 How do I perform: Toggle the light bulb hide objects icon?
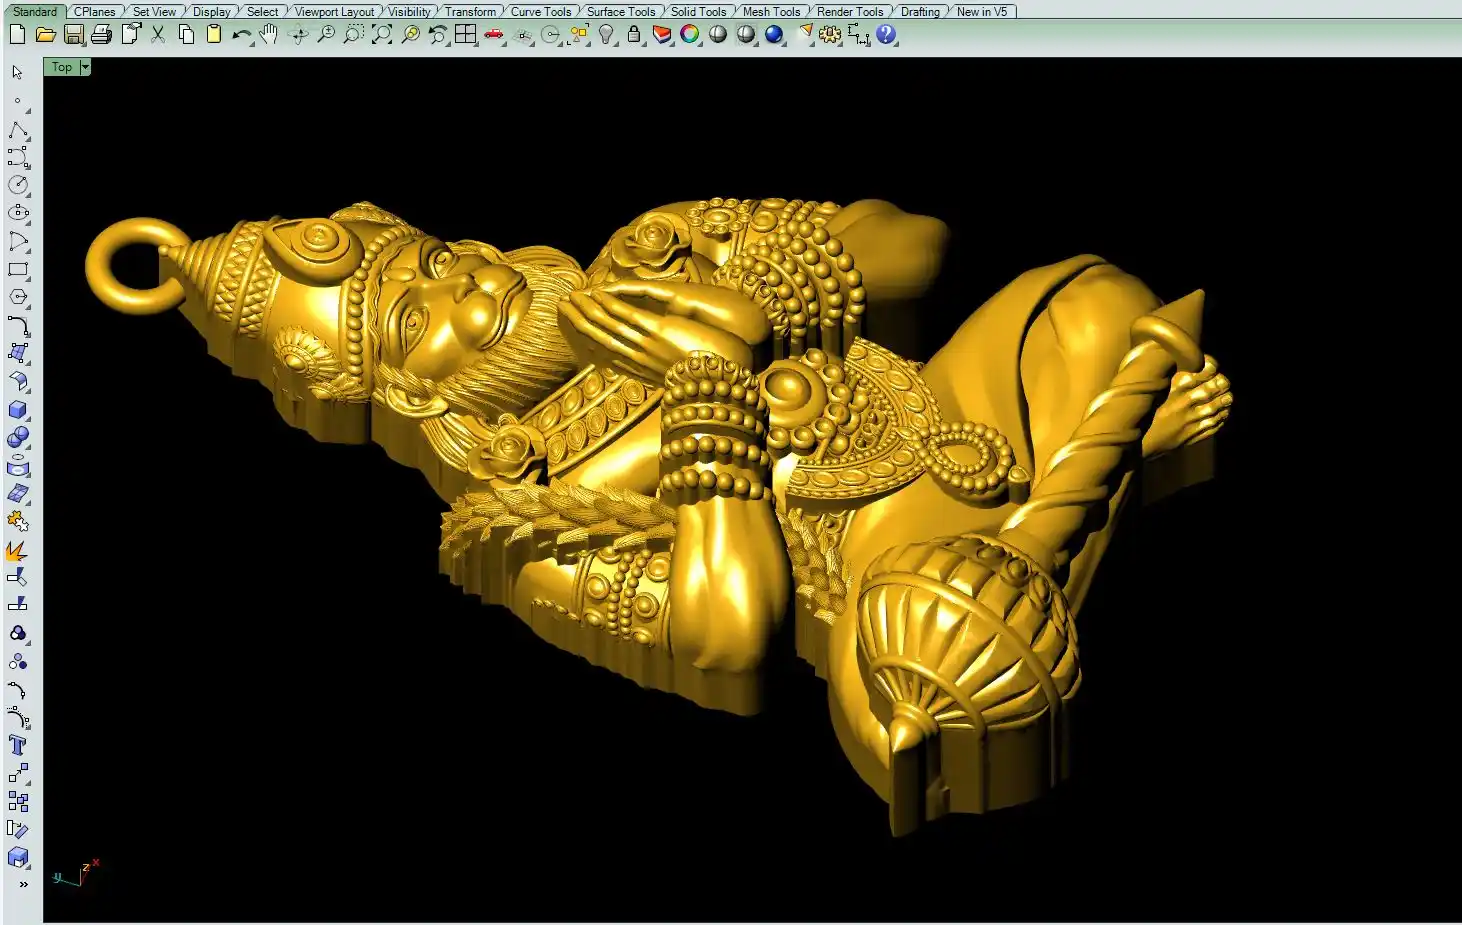pos(606,35)
